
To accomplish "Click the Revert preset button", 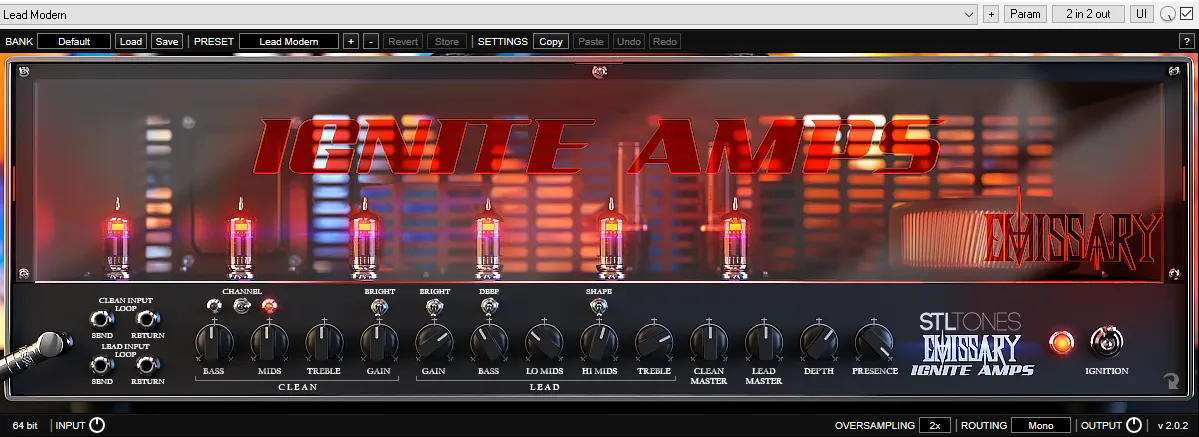I will click(403, 41).
